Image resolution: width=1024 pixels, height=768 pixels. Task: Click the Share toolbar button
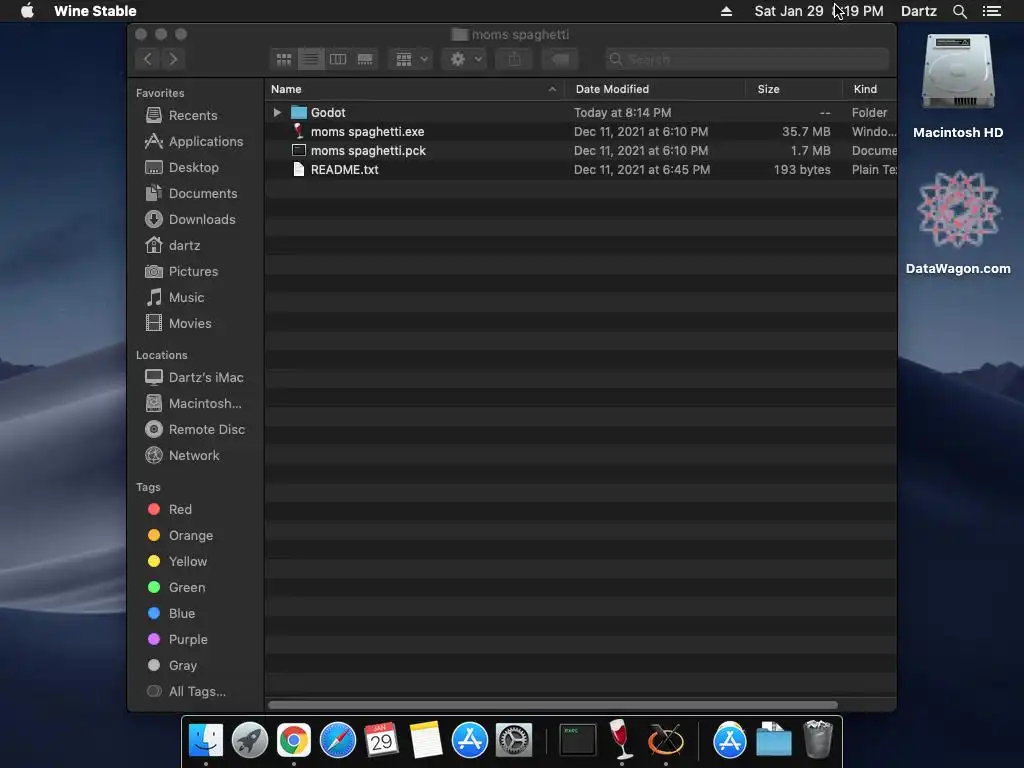click(x=515, y=59)
